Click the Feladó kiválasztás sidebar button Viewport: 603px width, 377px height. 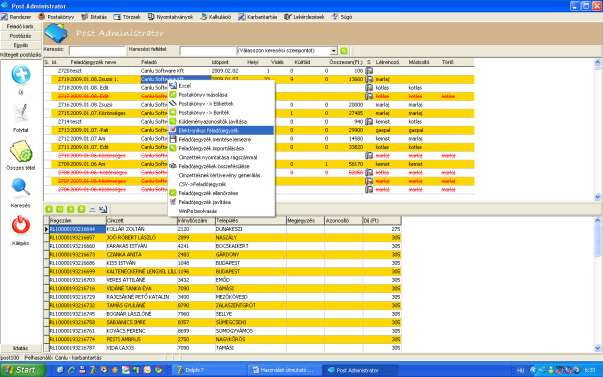pyautogui.click(x=20, y=27)
